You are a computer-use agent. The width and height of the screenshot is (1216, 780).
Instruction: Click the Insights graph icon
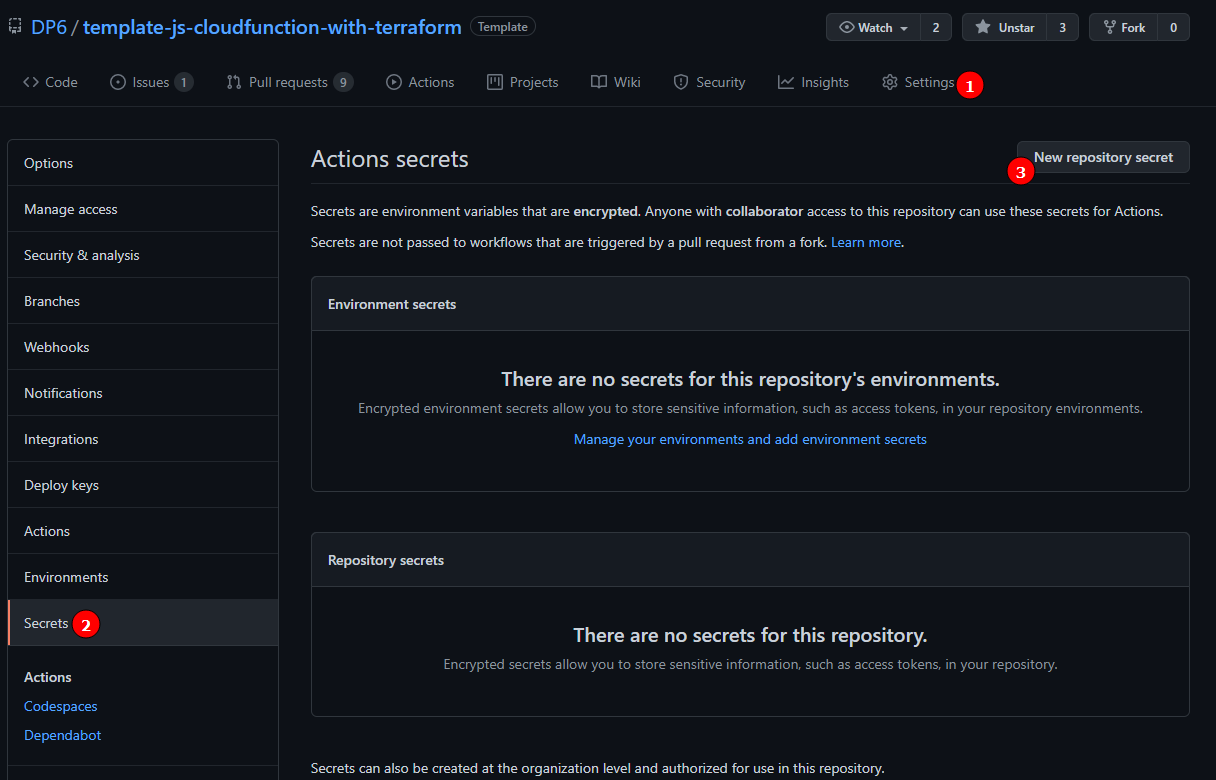[x=786, y=82]
